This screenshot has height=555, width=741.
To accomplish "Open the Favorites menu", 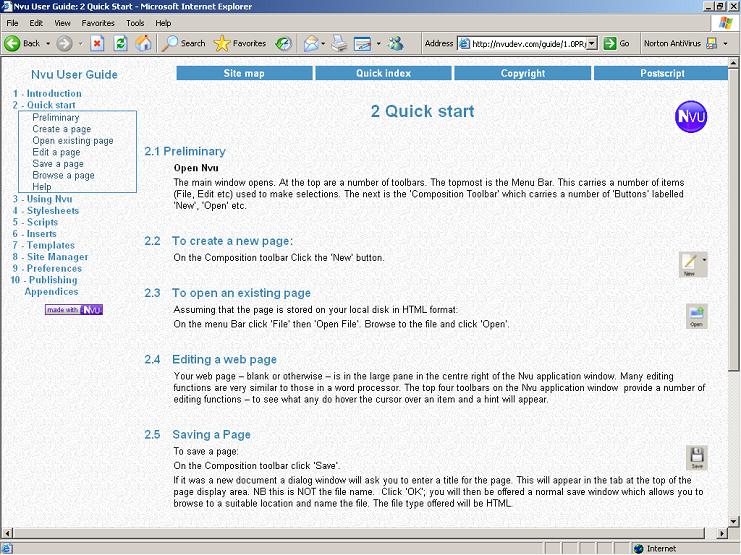I will click(98, 22).
